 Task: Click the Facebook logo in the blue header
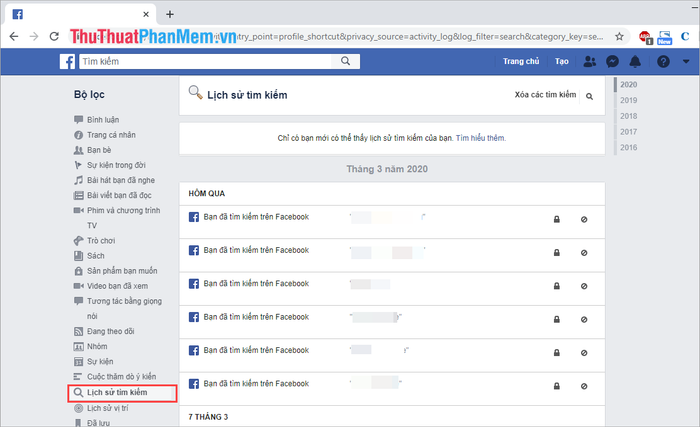click(67, 61)
